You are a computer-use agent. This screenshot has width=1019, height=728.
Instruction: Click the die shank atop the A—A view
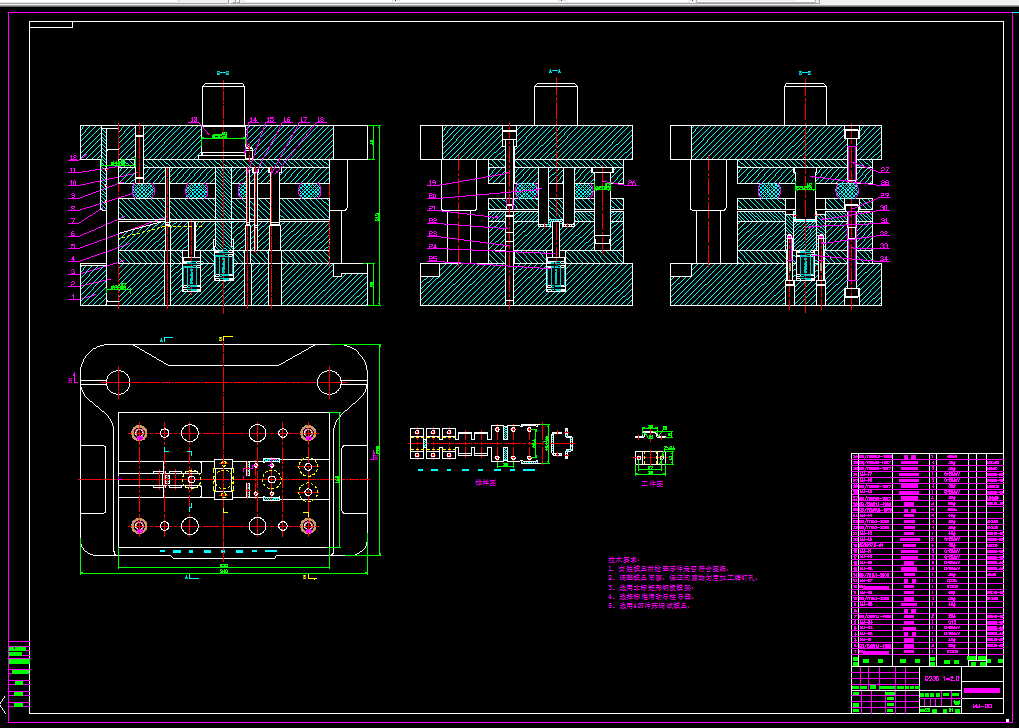coord(556,104)
